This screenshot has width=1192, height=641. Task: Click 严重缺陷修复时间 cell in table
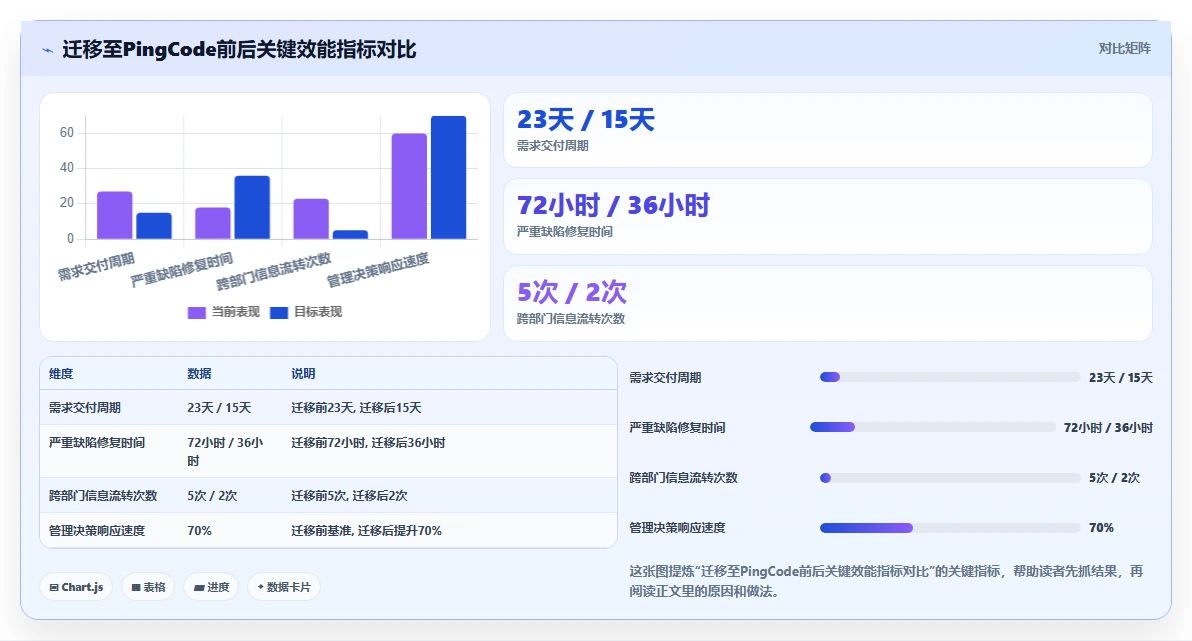coord(97,443)
